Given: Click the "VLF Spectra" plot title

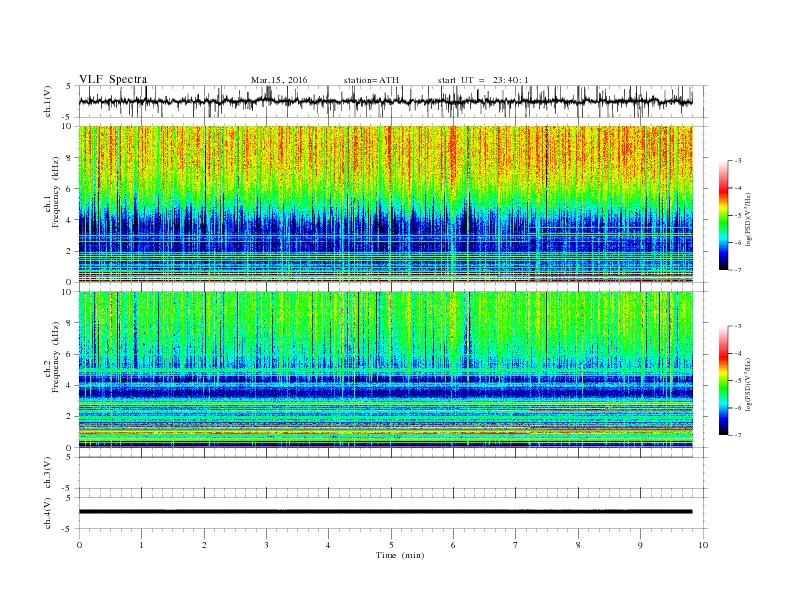Looking at the screenshot, I should click(x=113, y=79).
